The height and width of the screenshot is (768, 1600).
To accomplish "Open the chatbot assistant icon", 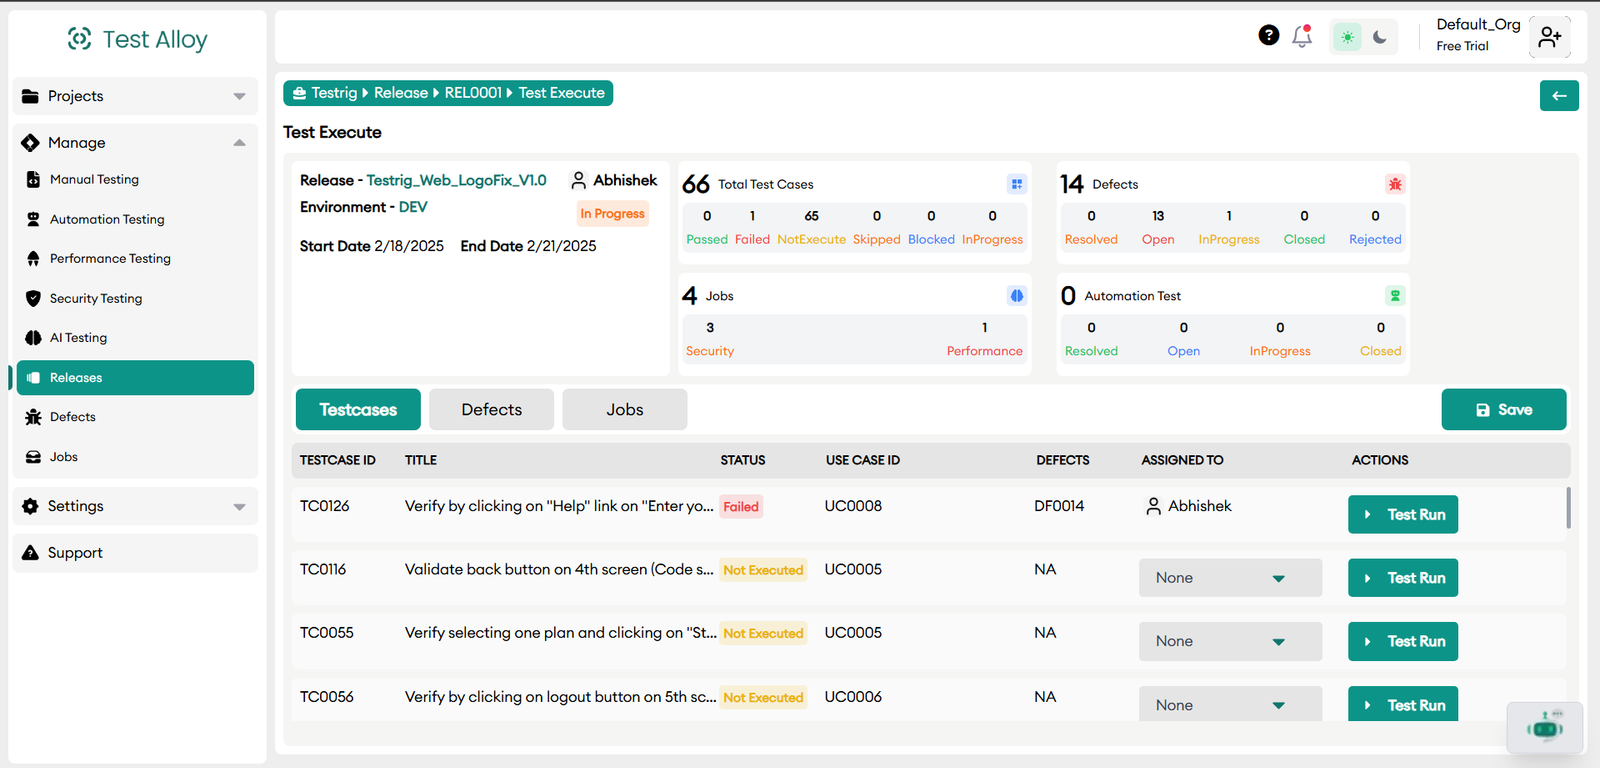I will [x=1545, y=728].
